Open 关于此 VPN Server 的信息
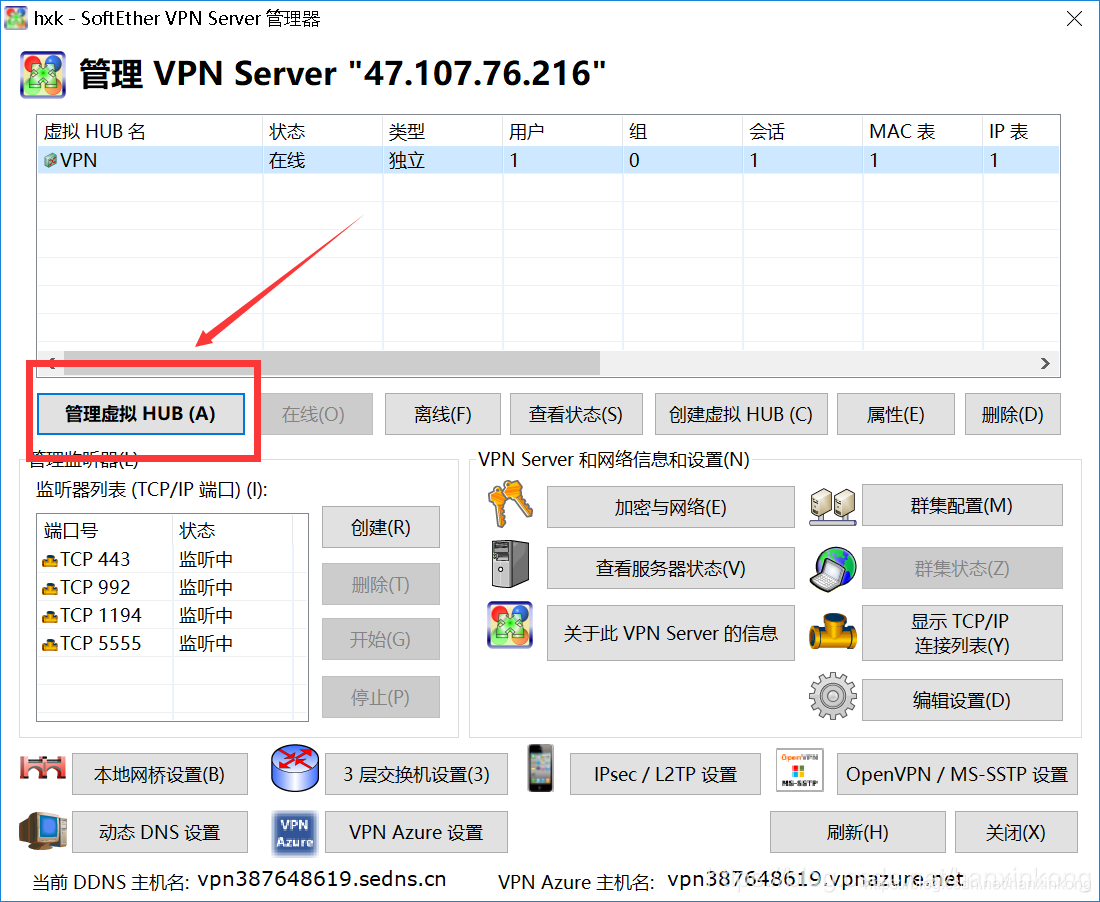Image resolution: width=1100 pixels, height=902 pixels. click(x=671, y=633)
